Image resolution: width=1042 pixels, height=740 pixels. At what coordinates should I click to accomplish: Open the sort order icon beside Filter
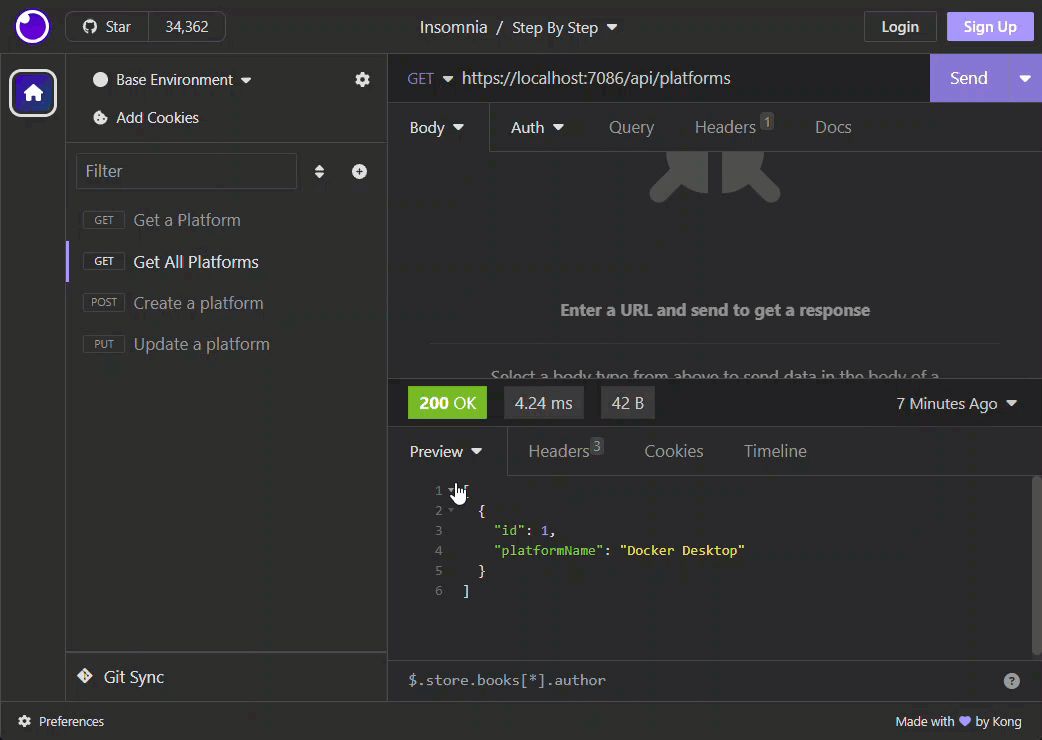320,171
